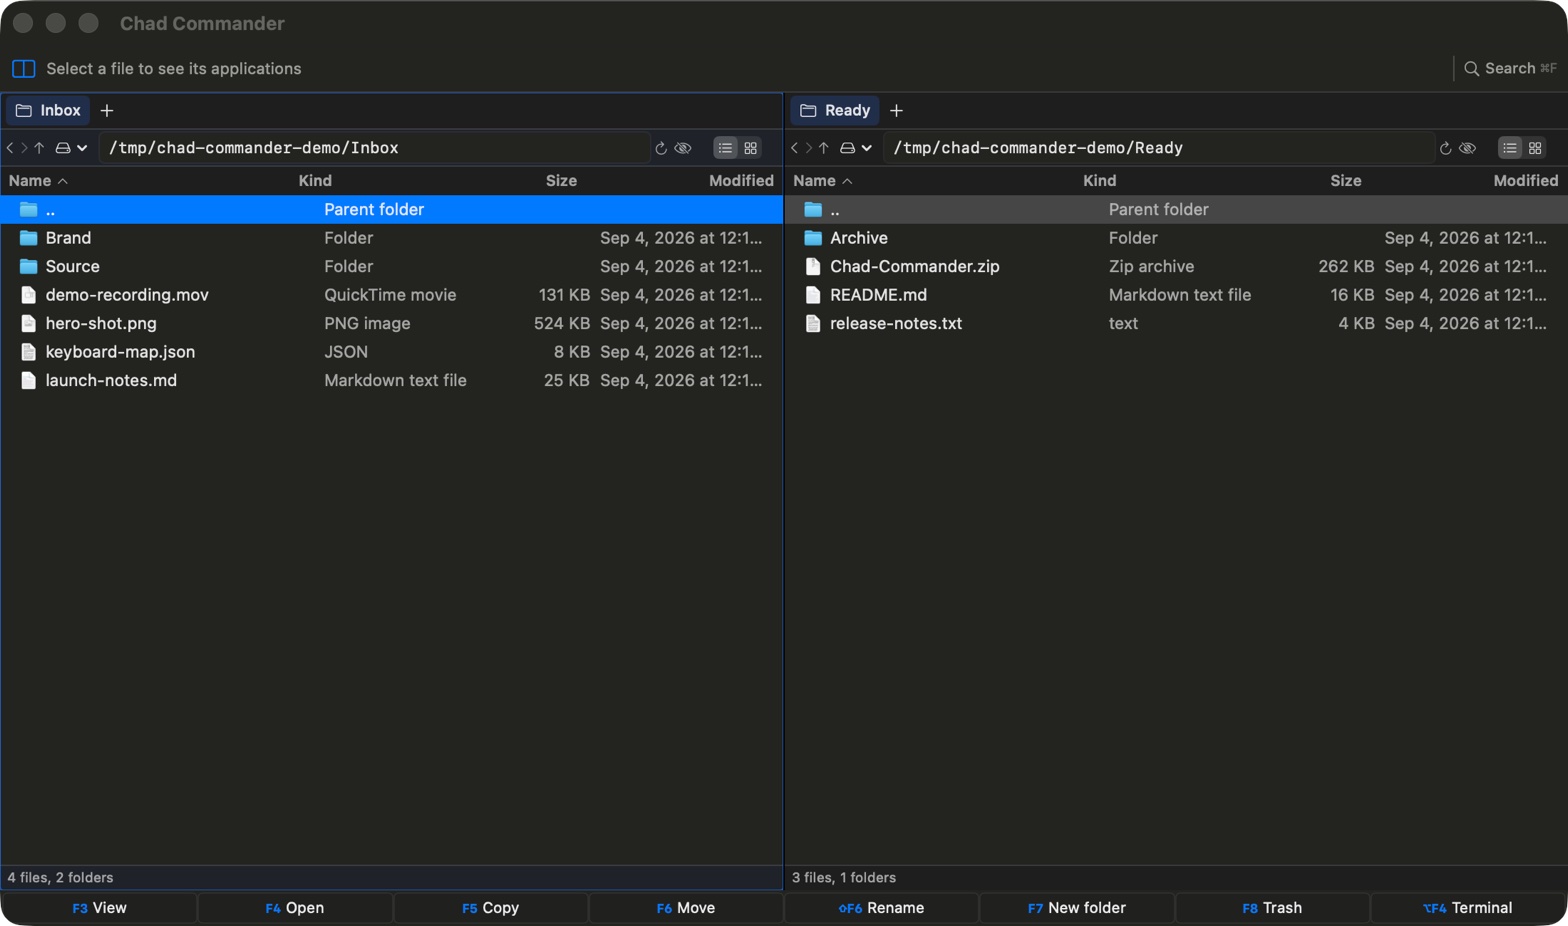Select parent folder row in Ready pane
The width and height of the screenshot is (1568, 926).
(x=1176, y=209)
